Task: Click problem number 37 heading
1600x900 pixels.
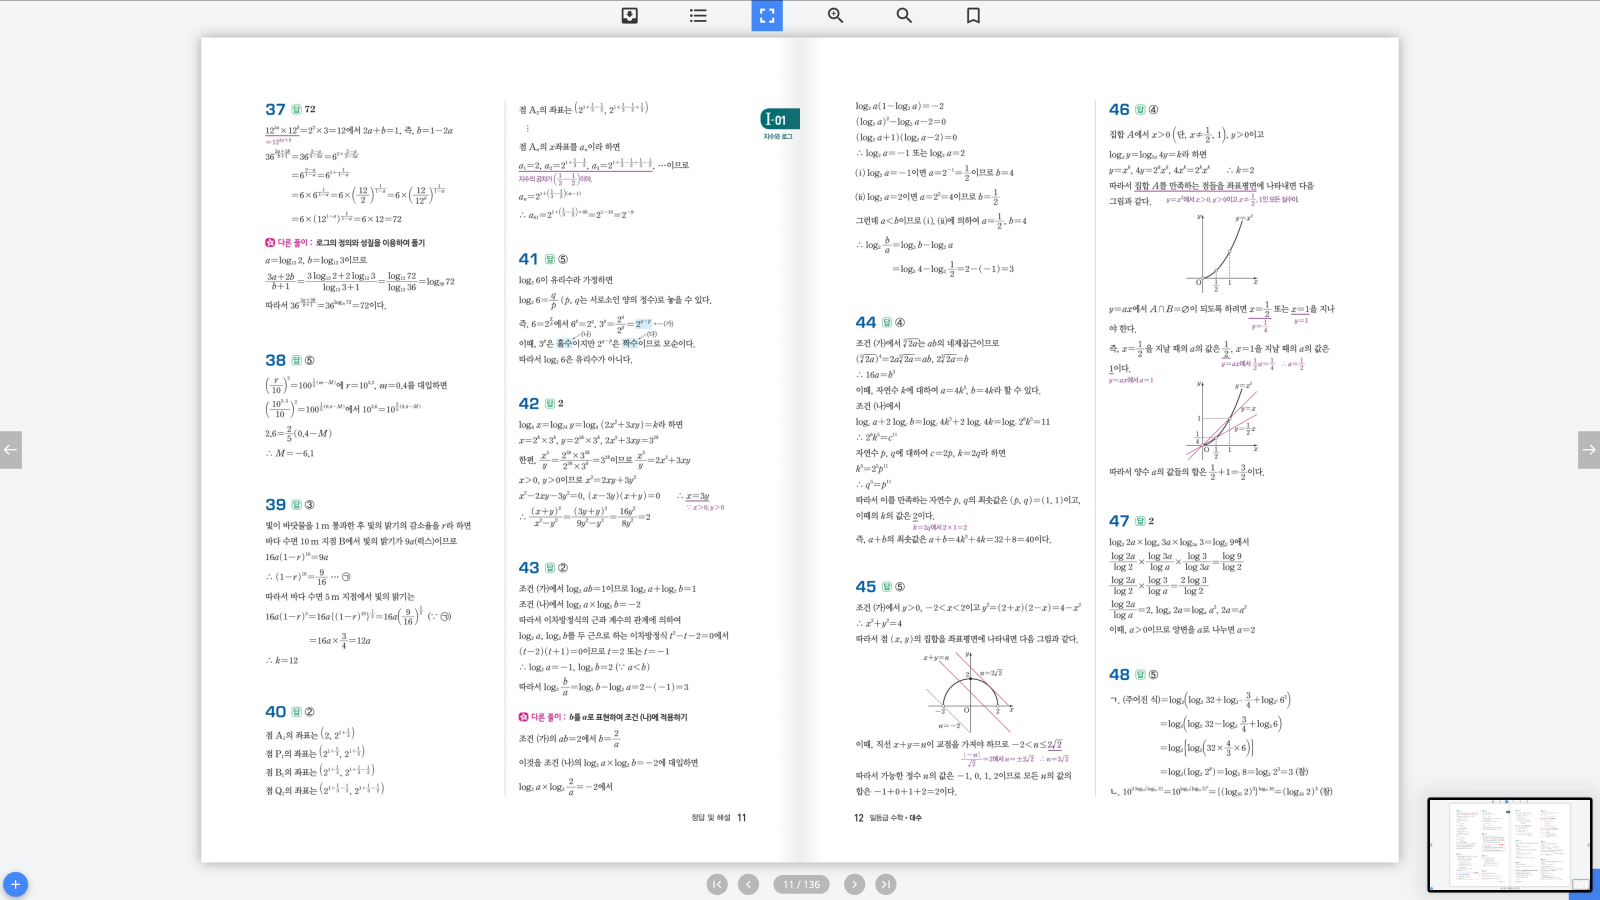Action: tap(275, 109)
